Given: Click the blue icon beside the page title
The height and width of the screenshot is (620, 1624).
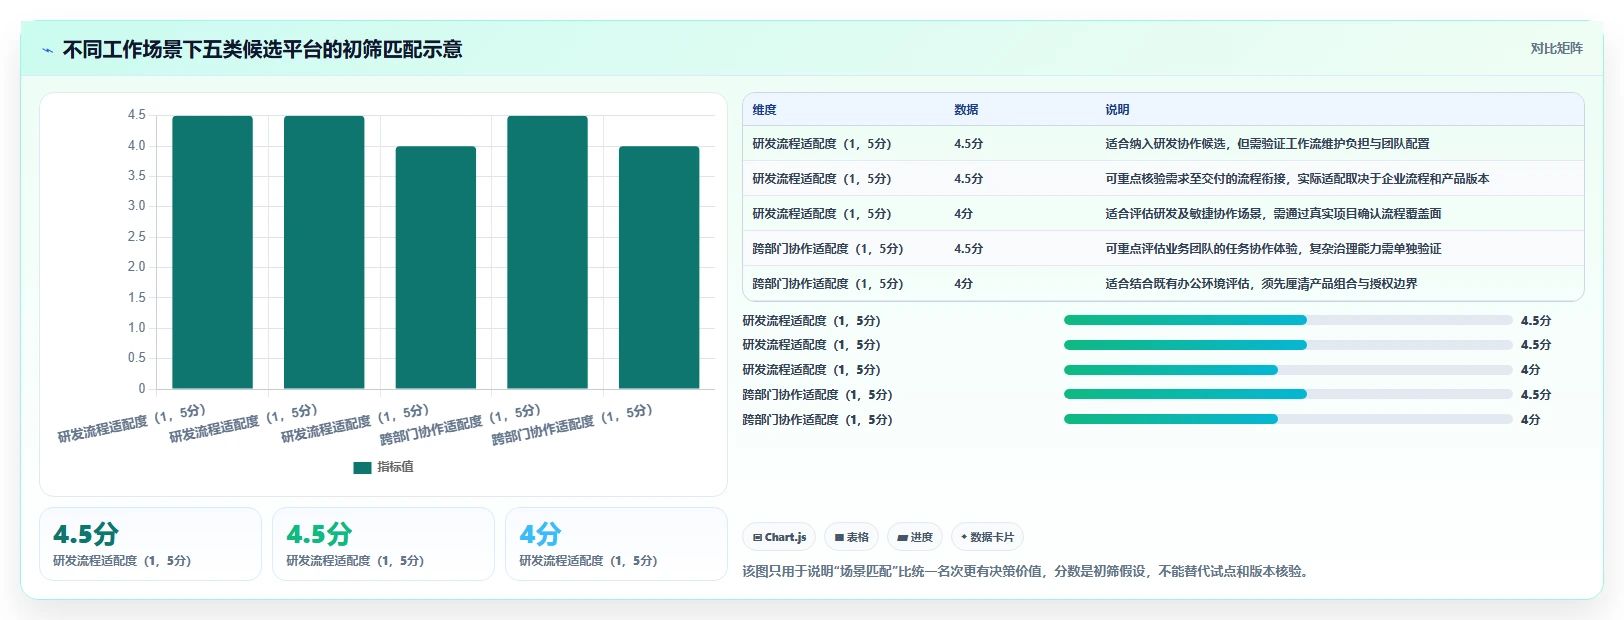Looking at the screenshot, I should (48, 50).
